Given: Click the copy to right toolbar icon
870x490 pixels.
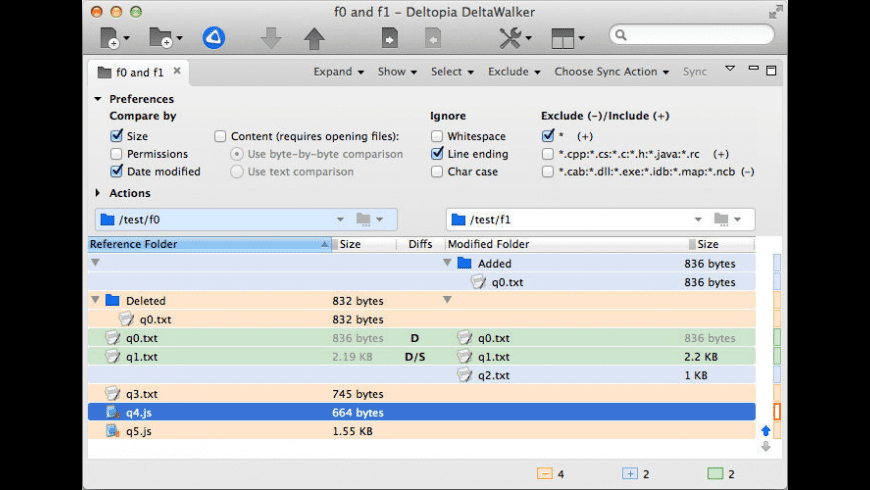Looking at the screenshot, I should 390,39.
